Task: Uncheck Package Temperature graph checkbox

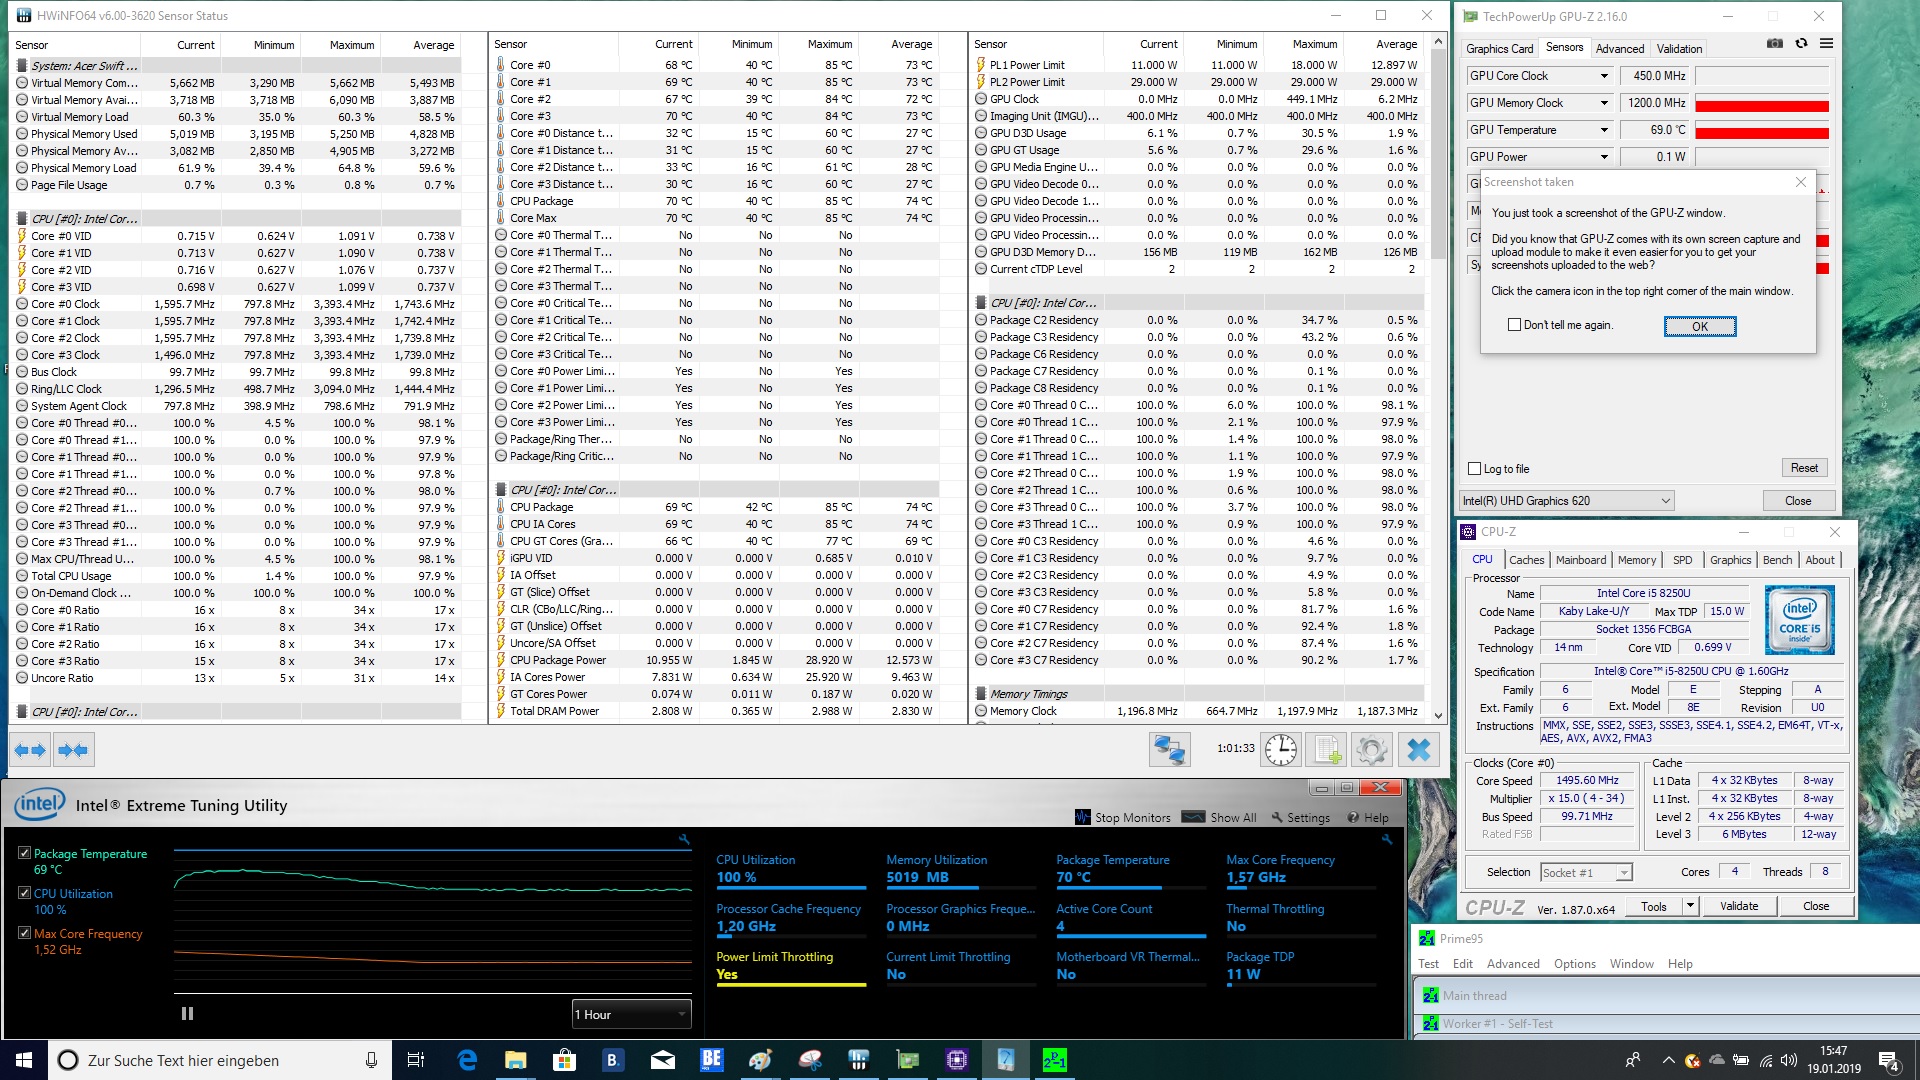Action: [x=24, y=853]
